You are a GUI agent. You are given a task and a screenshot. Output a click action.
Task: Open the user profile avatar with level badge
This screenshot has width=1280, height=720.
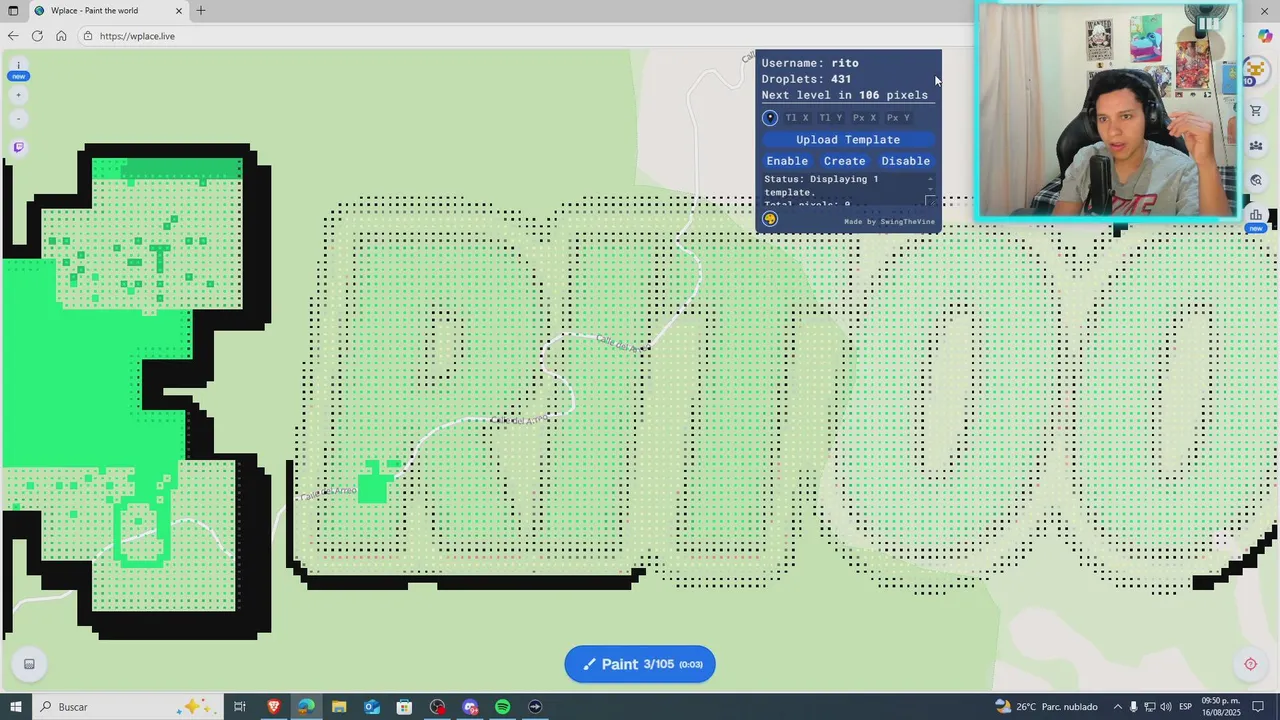(1256, 72)
